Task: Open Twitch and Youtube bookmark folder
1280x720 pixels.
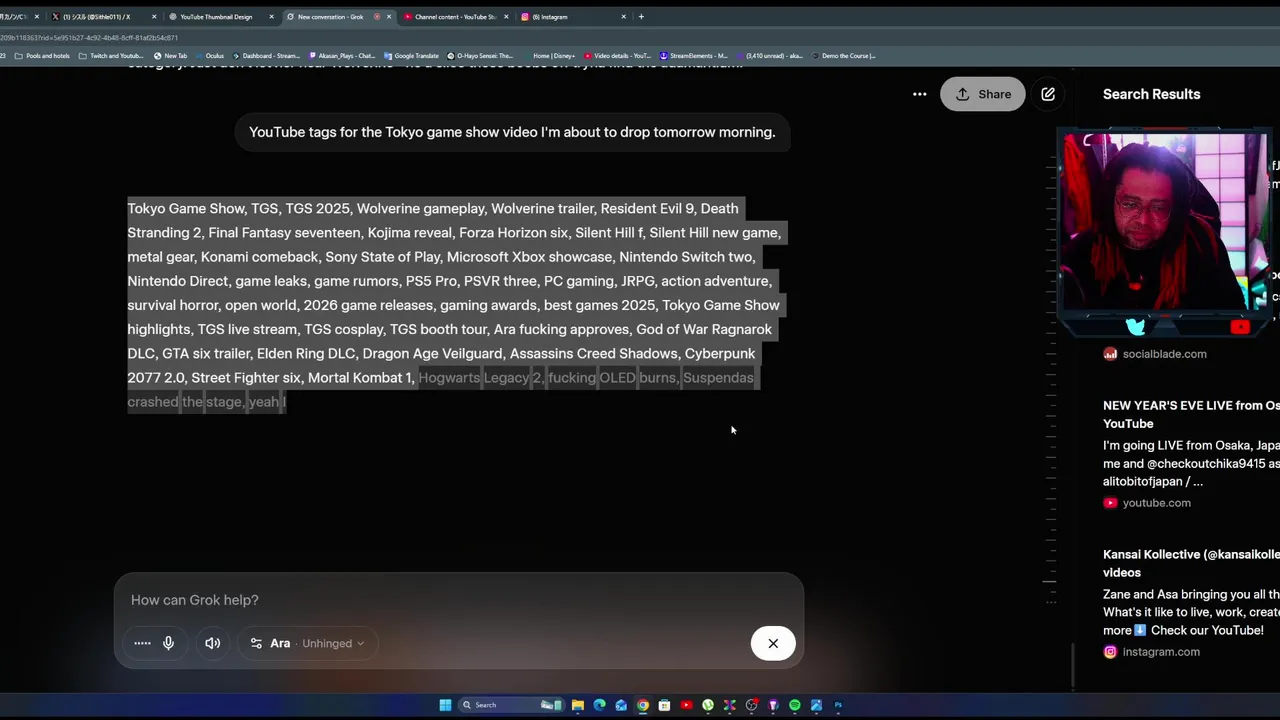Action: click(111, 56)
